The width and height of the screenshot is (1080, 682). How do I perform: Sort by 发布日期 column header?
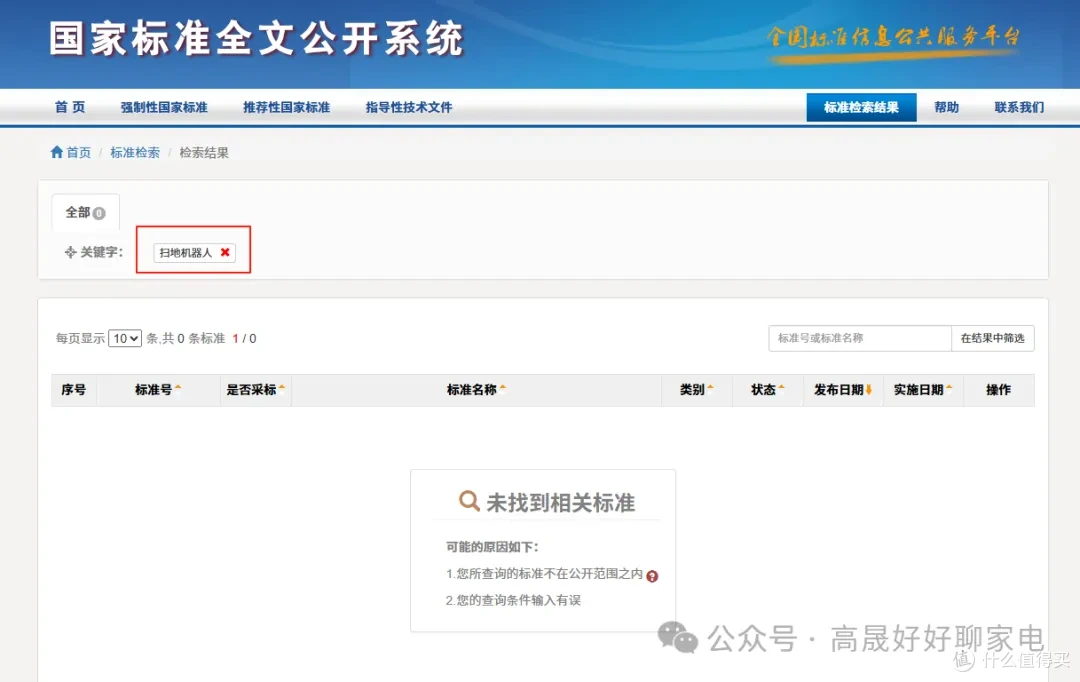point(843,390)
